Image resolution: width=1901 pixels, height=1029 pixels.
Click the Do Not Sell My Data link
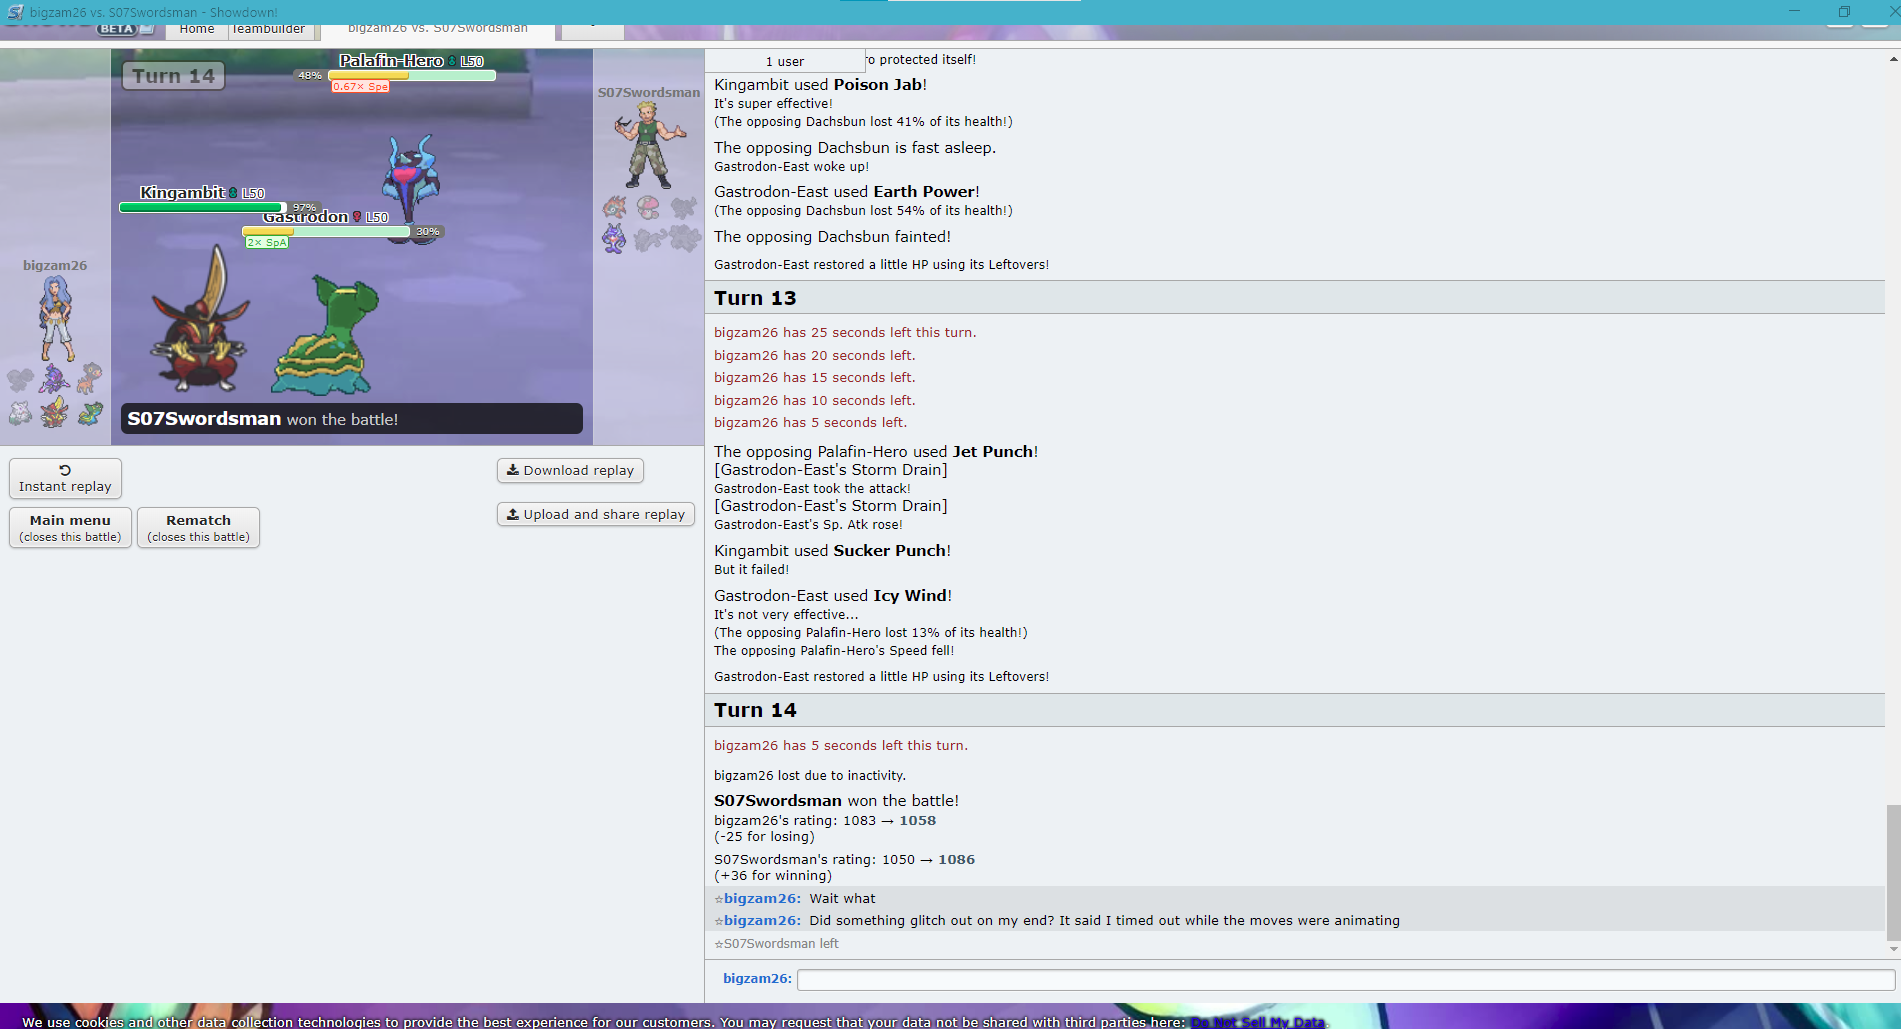tap(1258, 1022)
